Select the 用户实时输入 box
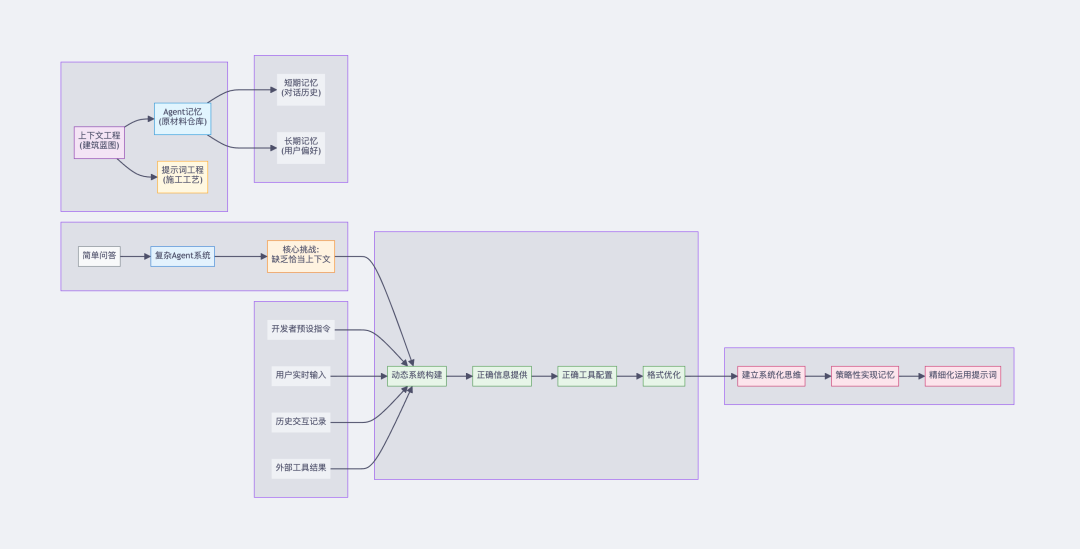The width and height of the screenshot is (1080, 549). click(300, 376)
